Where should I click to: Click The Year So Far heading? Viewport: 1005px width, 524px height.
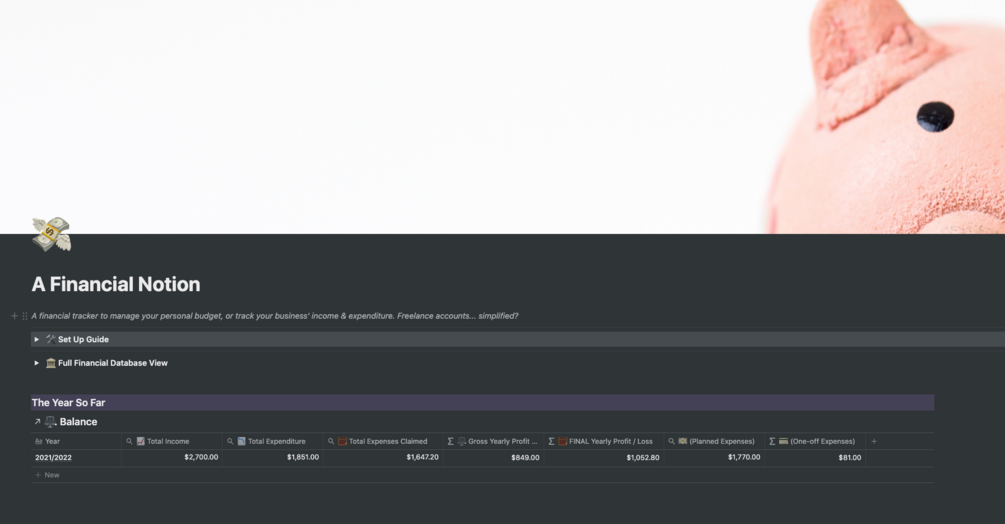click(x=69, y=403)
